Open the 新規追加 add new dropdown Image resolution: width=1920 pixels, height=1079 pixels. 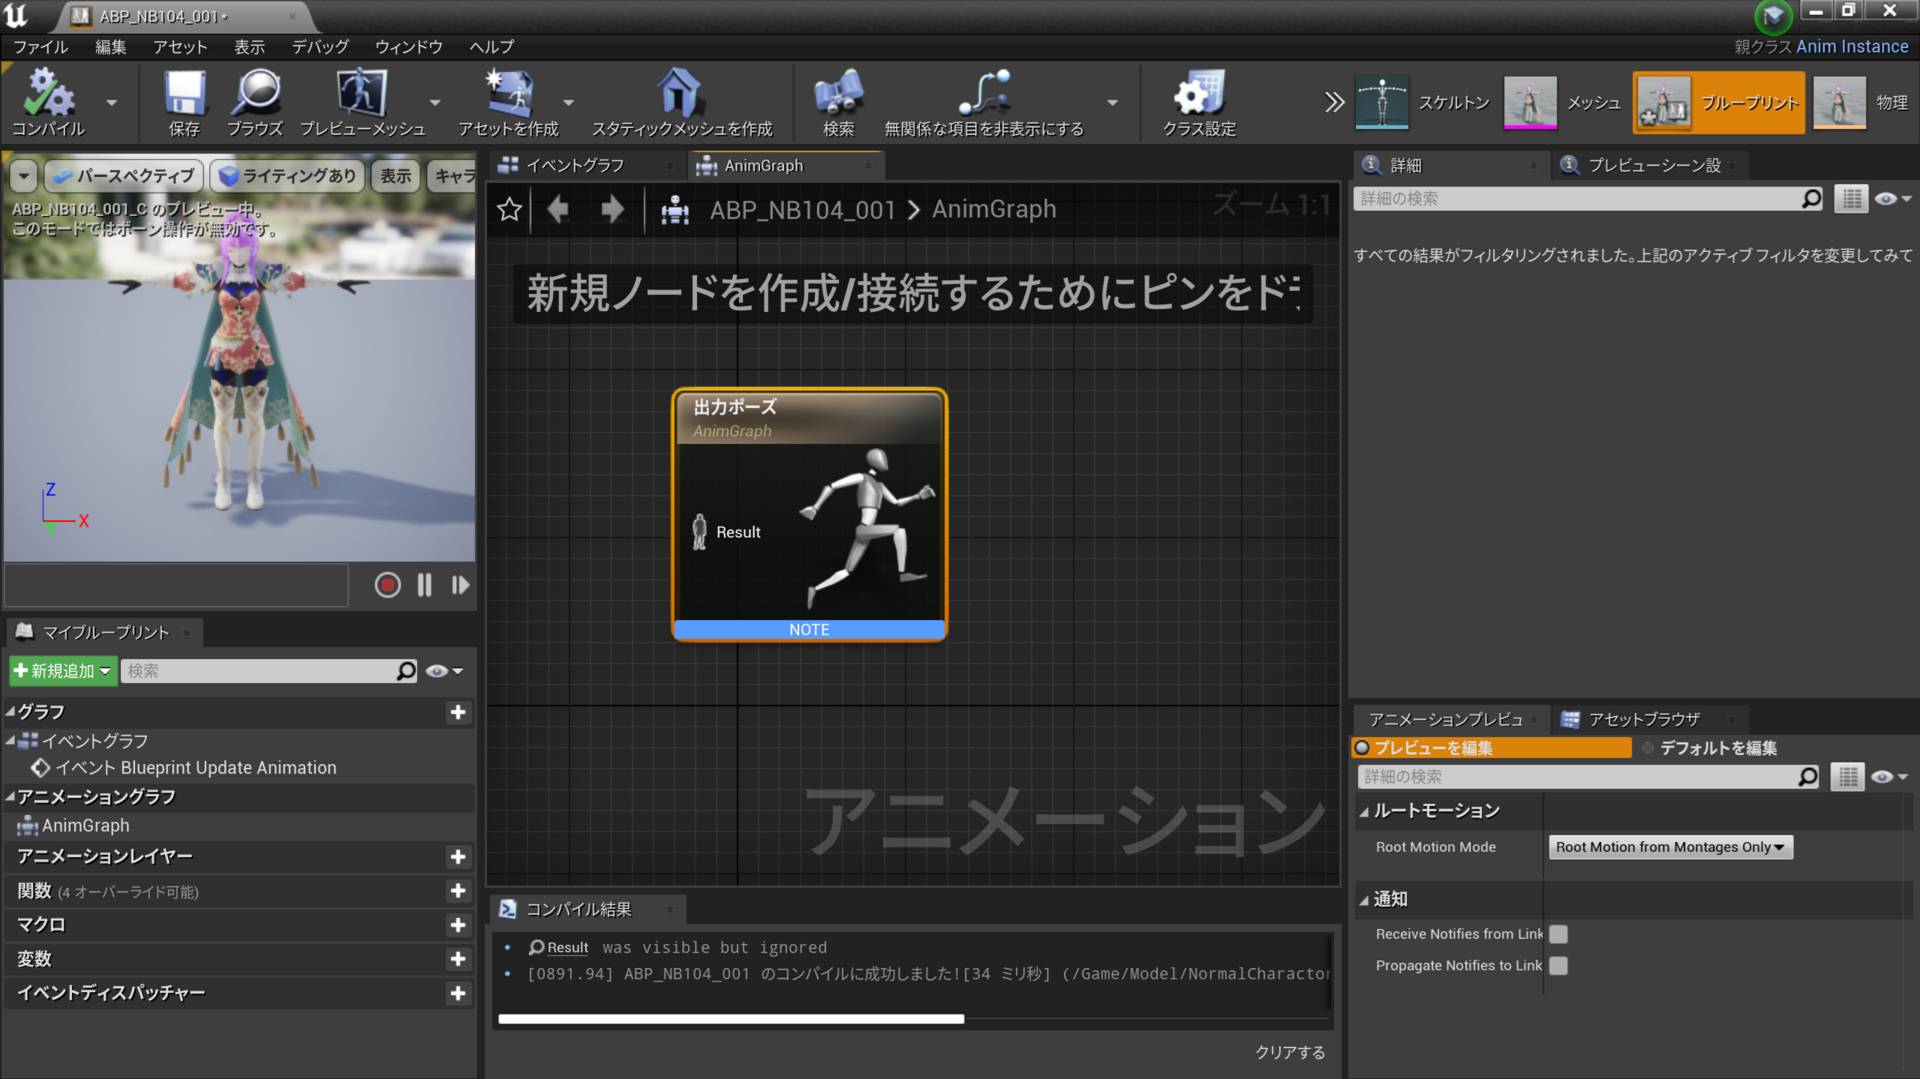pyautogui.click(x=63, y=671)
